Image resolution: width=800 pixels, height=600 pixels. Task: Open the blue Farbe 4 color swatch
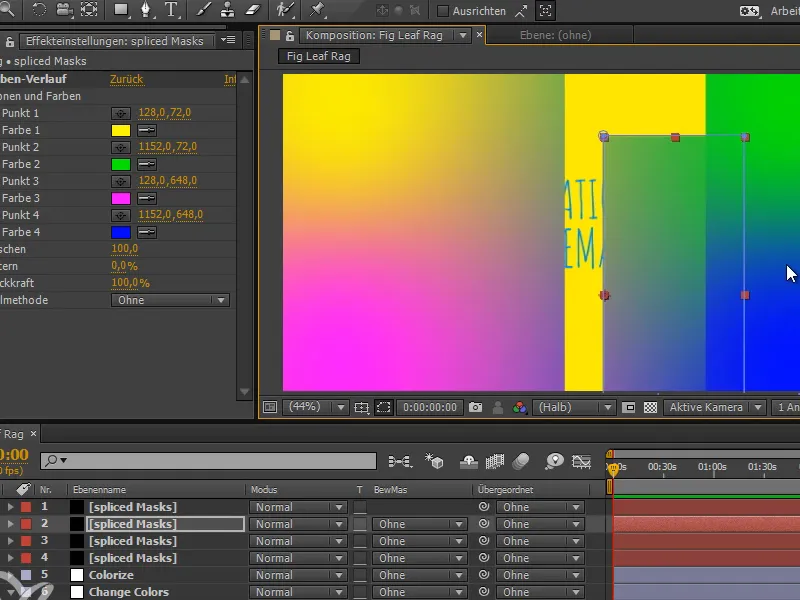tap(121, 233)
